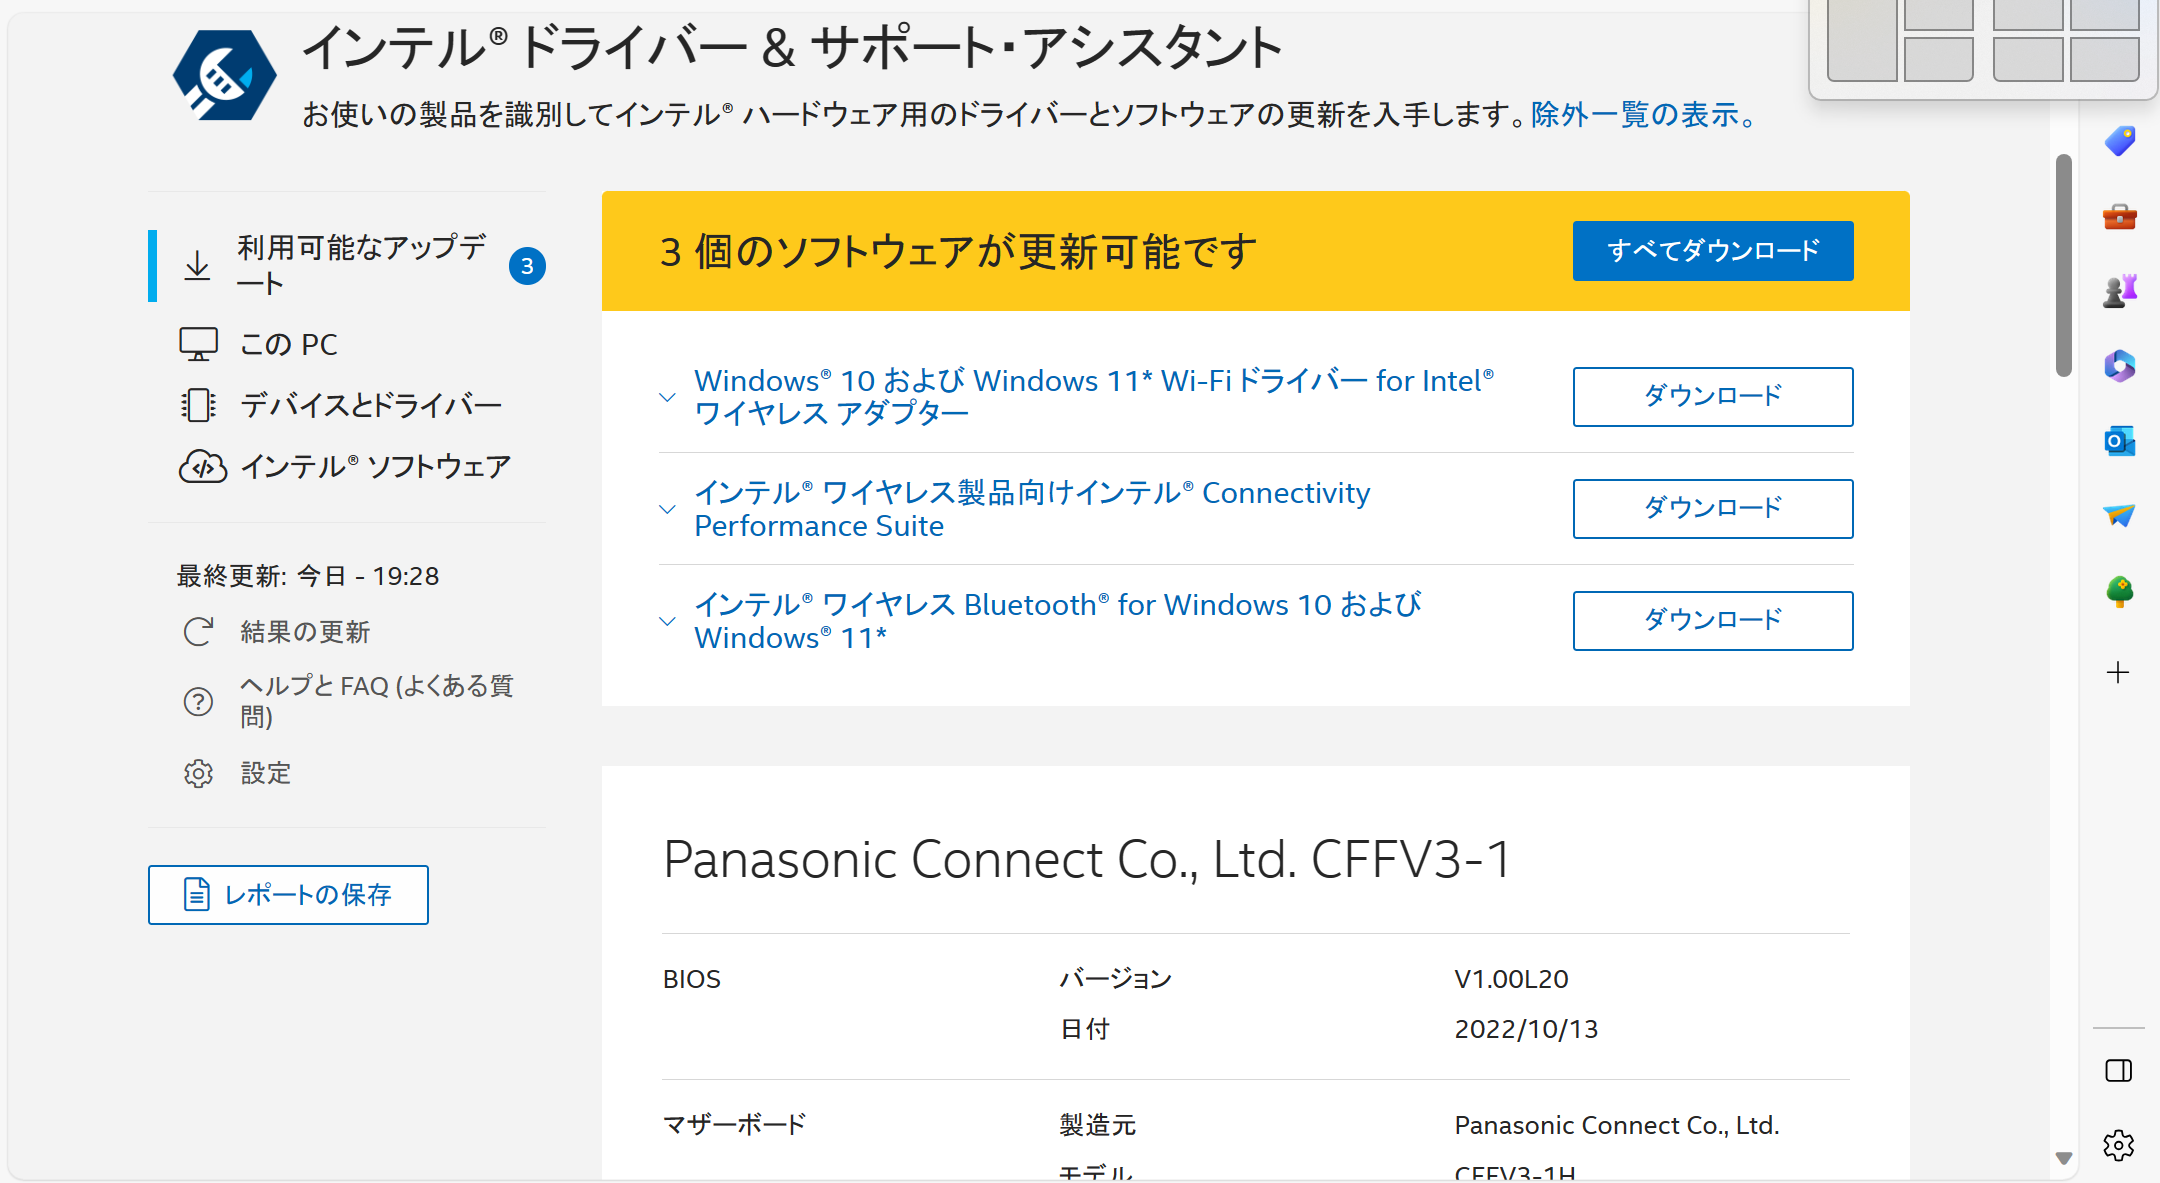2160x1183 pixels.
Task: Select the top-left quadrant of four-grid layout
Action: (2027, 15)
